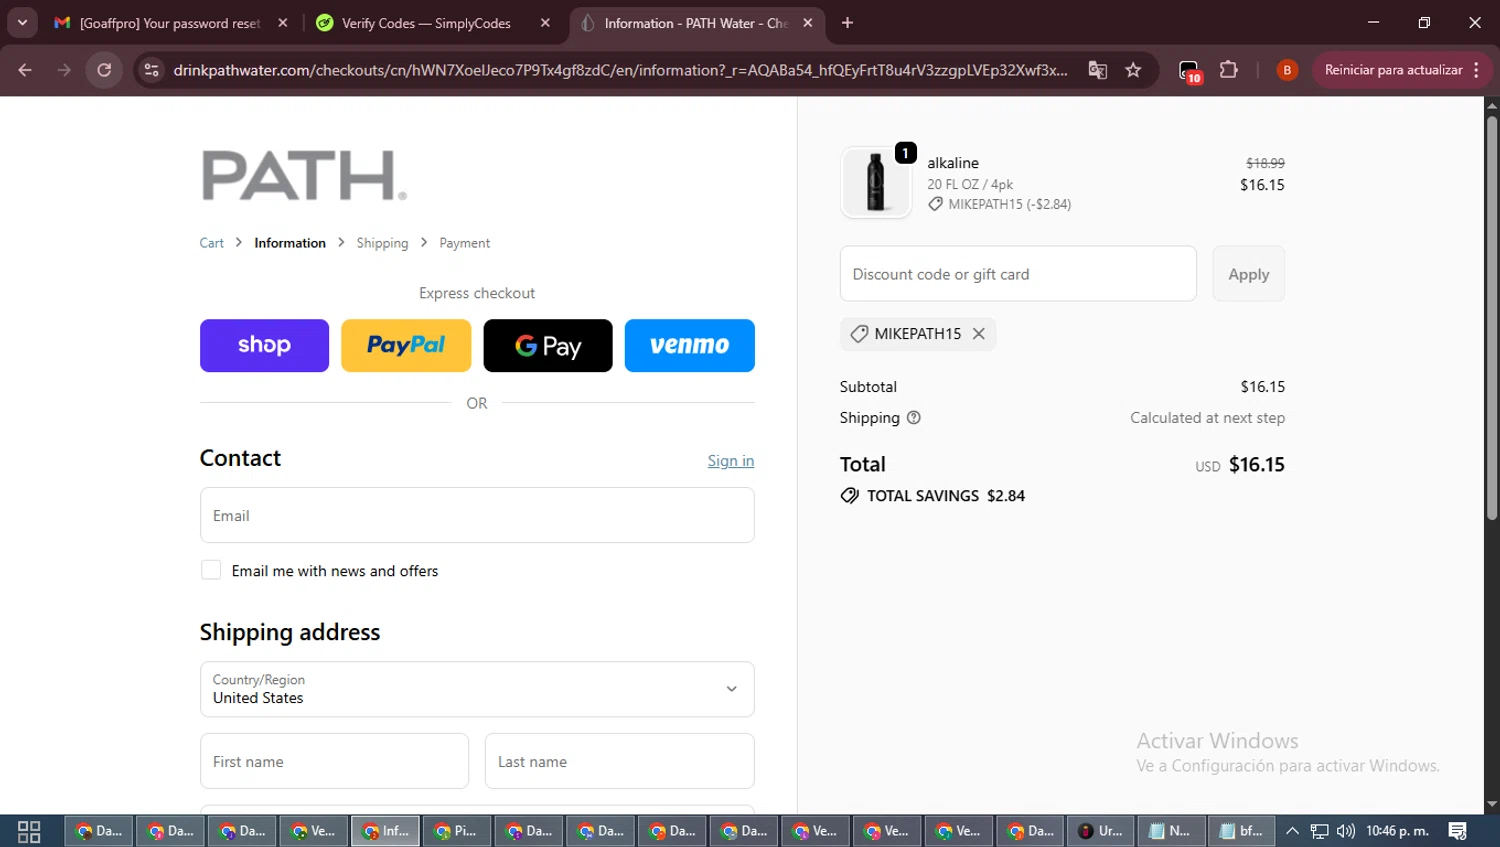Screen dimensions: 1500x847
Task: Pay with Shop Pay express button
Action: [x=264, y=345]
